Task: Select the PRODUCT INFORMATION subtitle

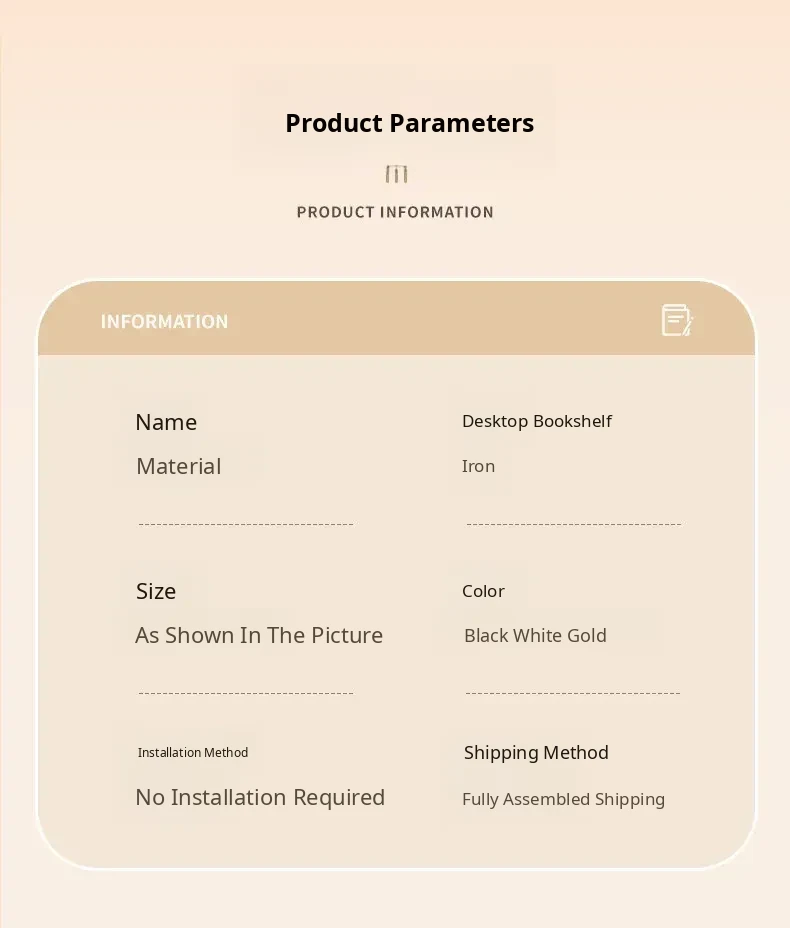Action: (x=395, y=212)
